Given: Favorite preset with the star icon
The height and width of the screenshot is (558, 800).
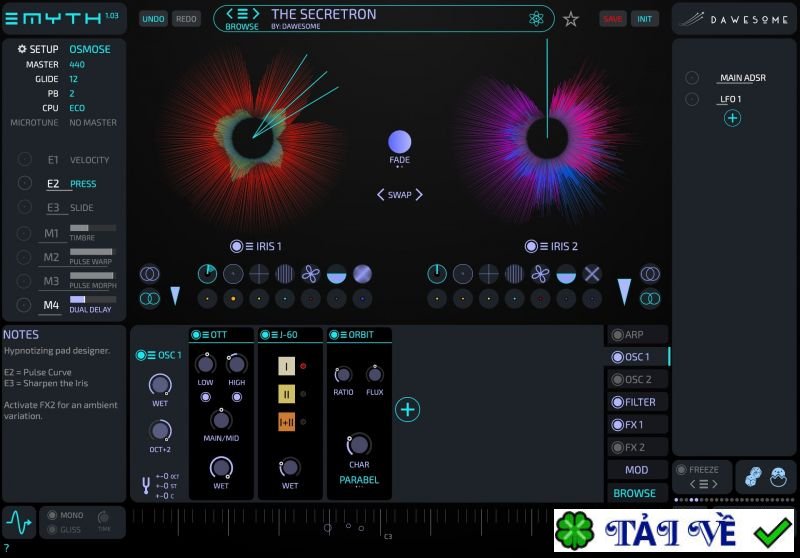Looking at the screenshot, I should tap(570, 19).
